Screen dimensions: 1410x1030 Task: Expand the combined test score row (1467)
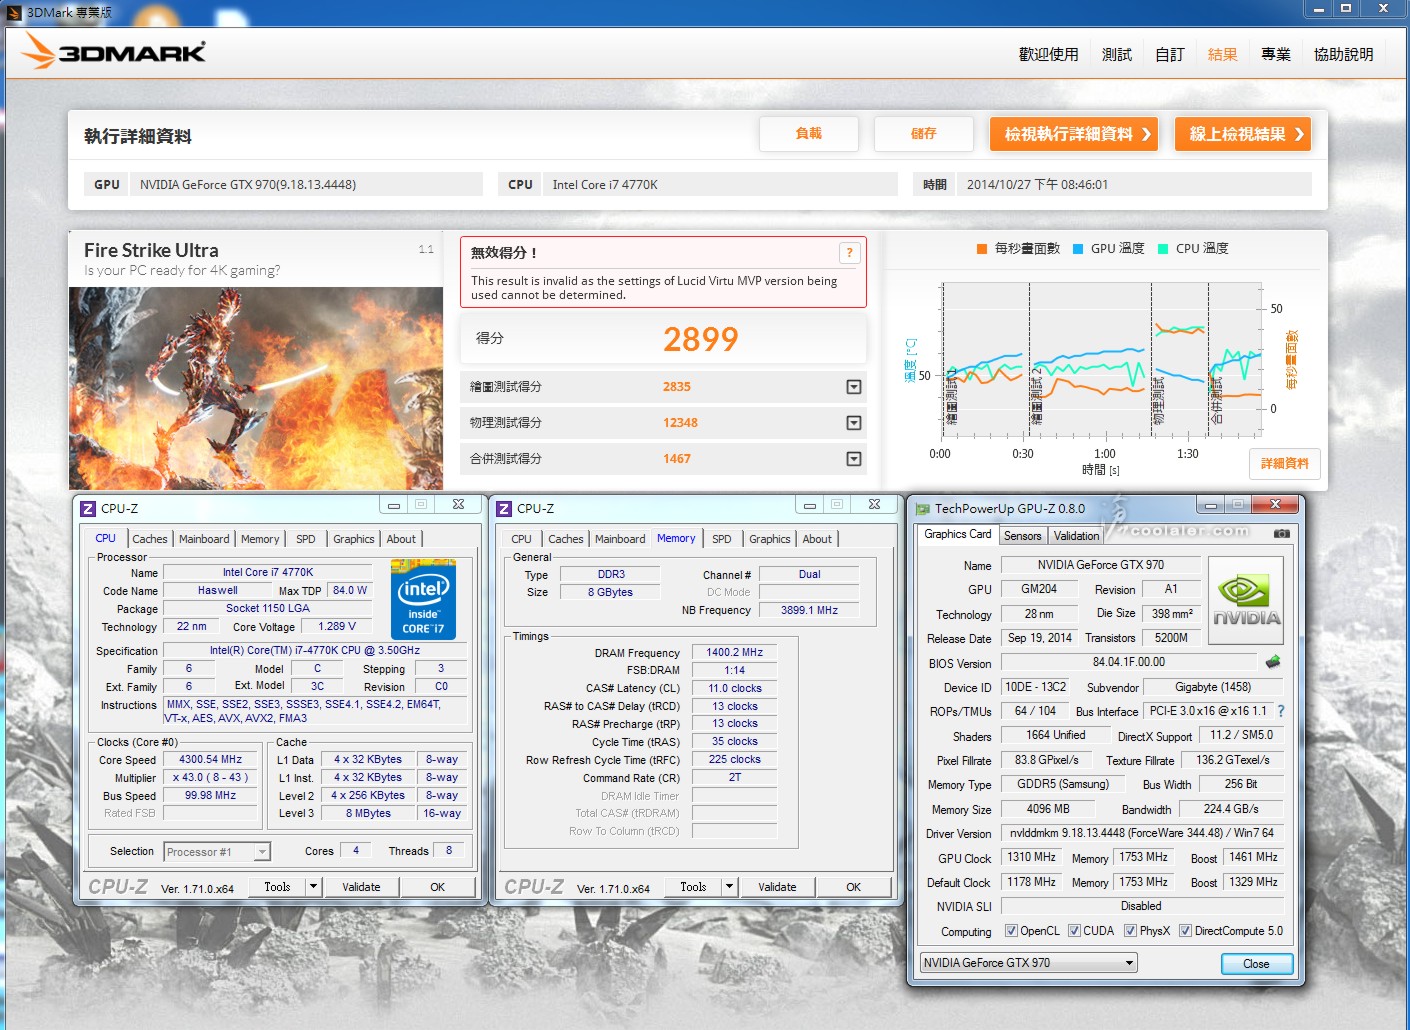click(x=854, y=459)
